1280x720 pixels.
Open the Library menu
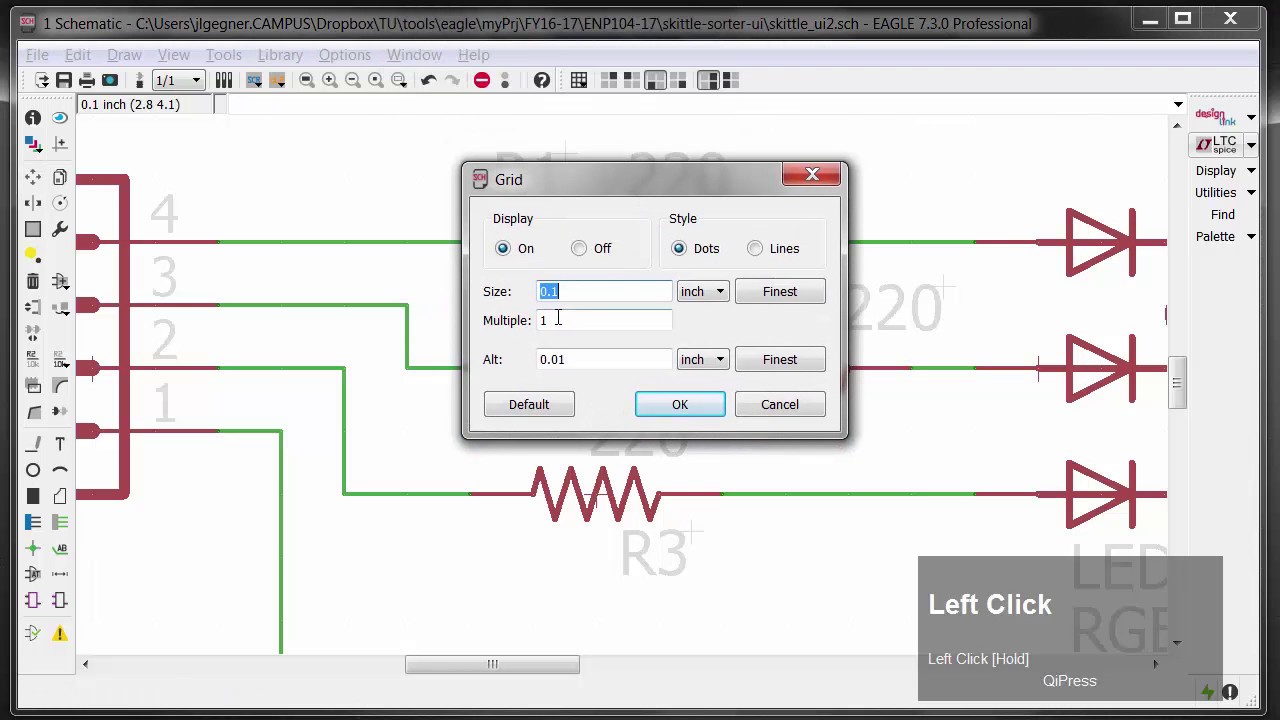[x=280, y=55]
